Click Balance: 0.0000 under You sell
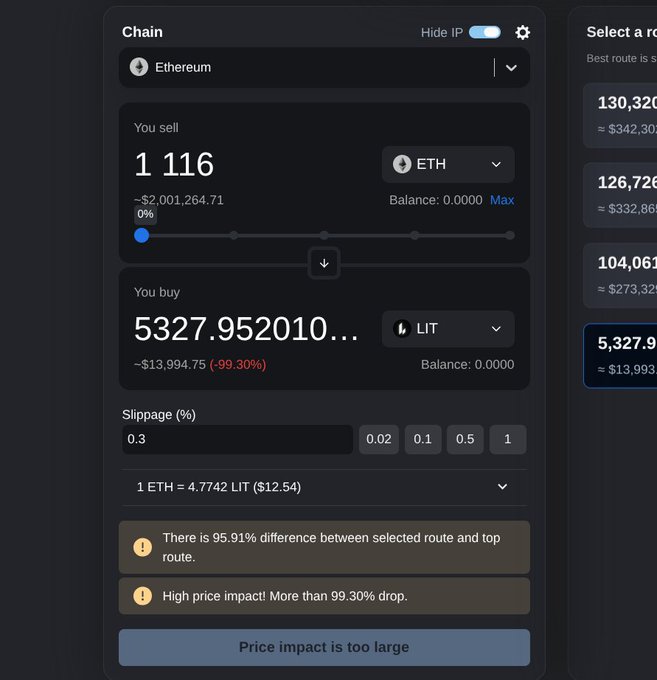Image resolution: width=657 pixels, height=680 pixels. 435,200
